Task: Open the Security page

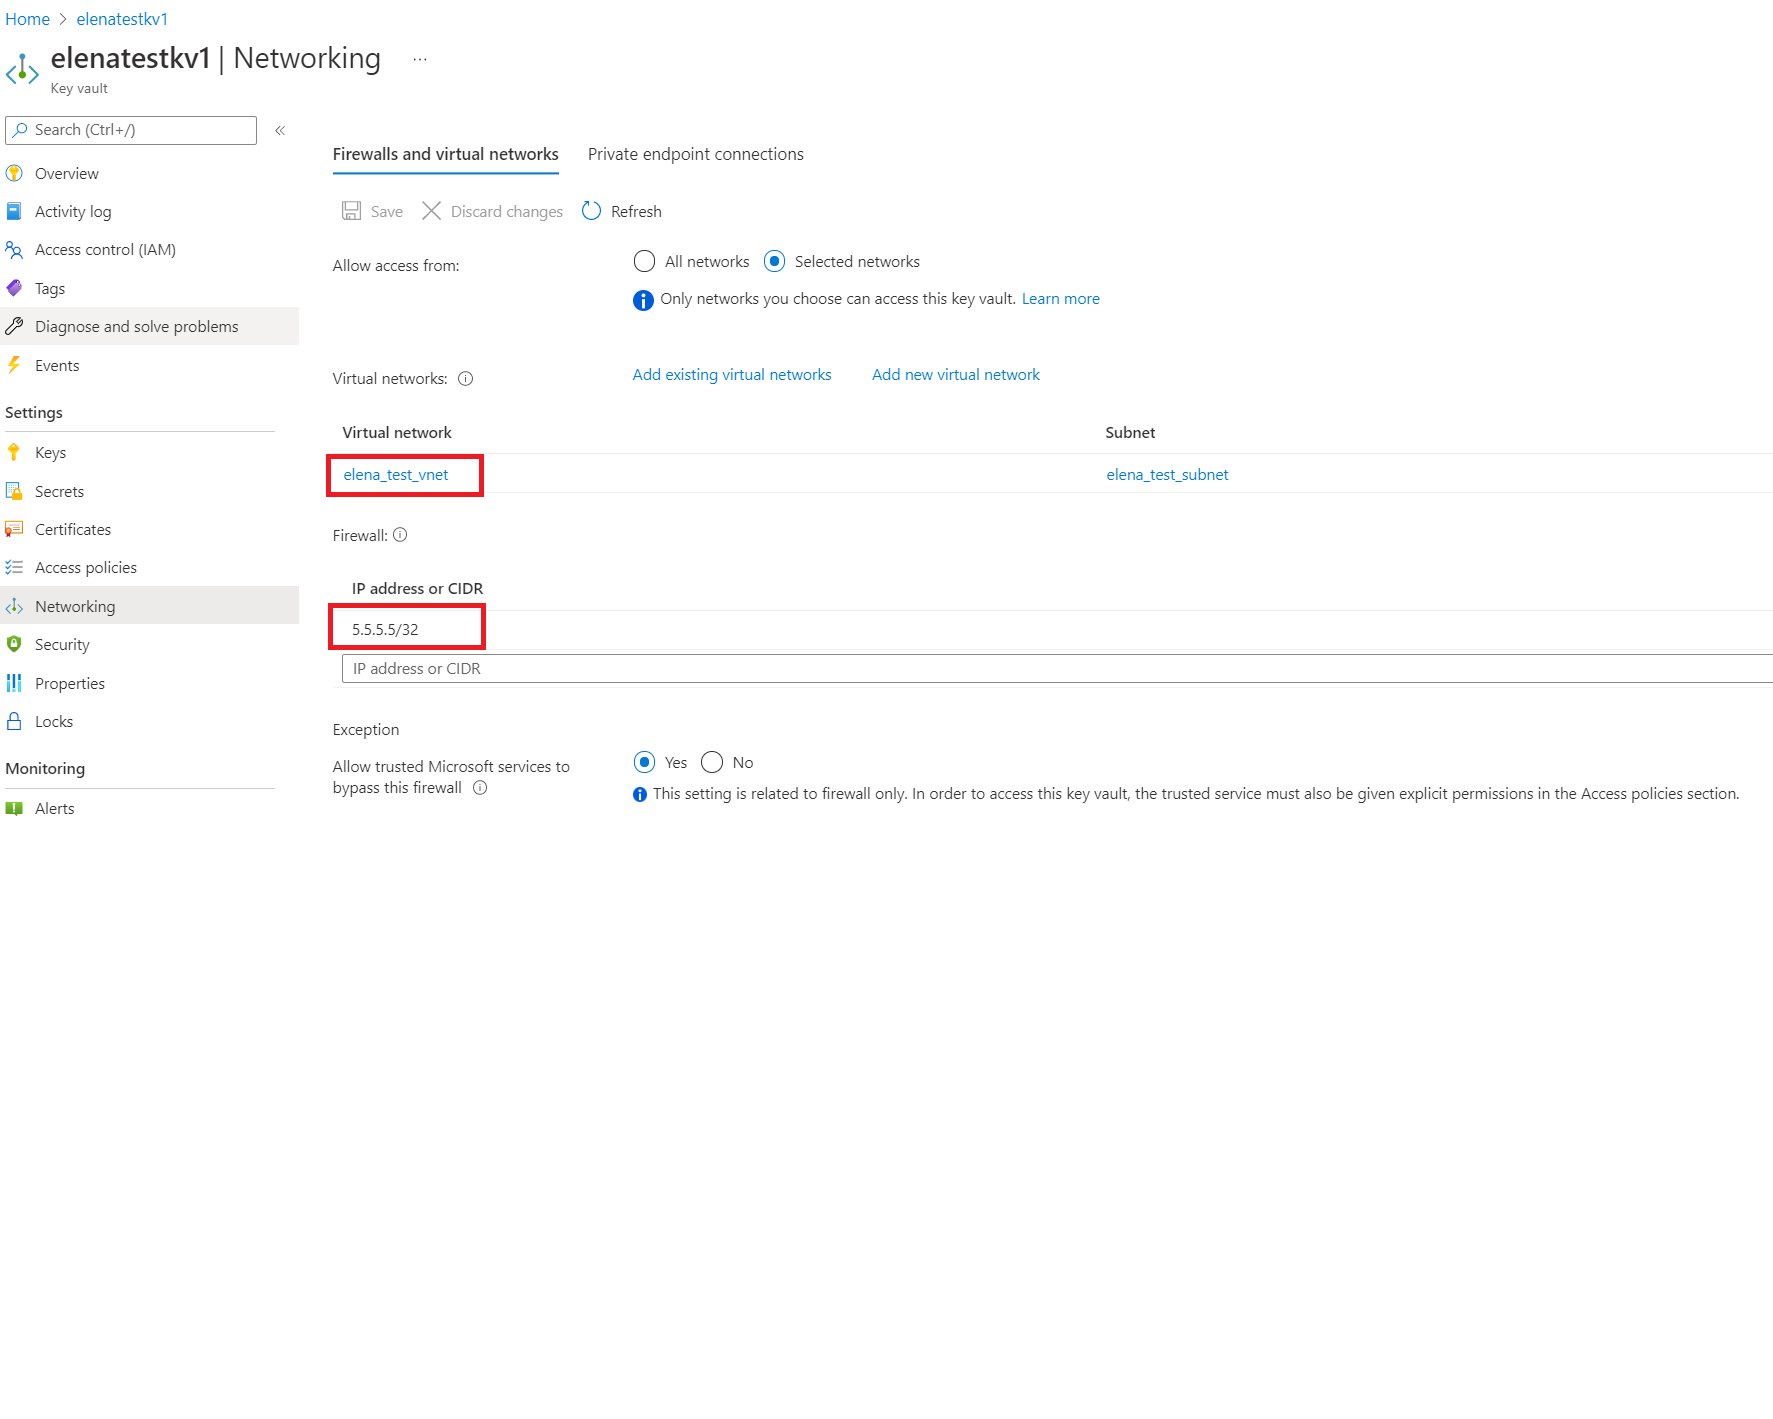Action: tap(62, 644)
